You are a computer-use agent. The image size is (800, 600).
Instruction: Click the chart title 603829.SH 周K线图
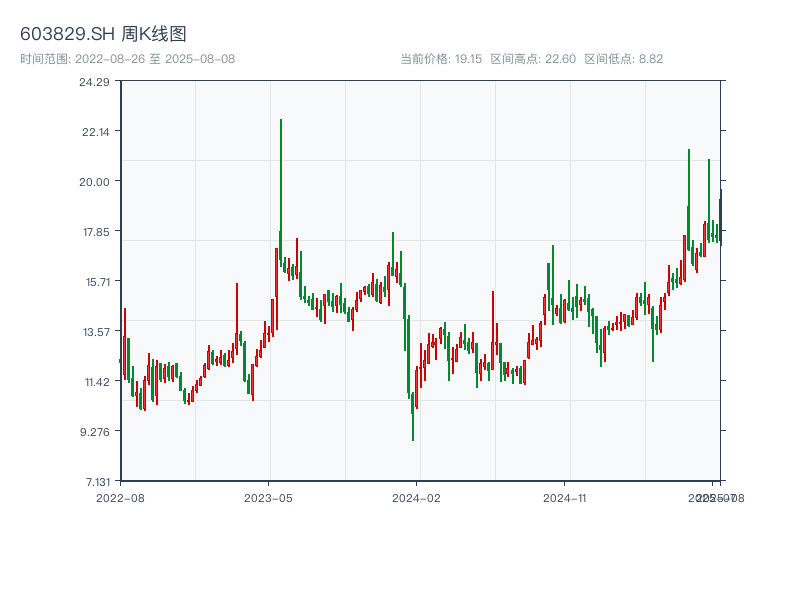click(x=103, y=34)
